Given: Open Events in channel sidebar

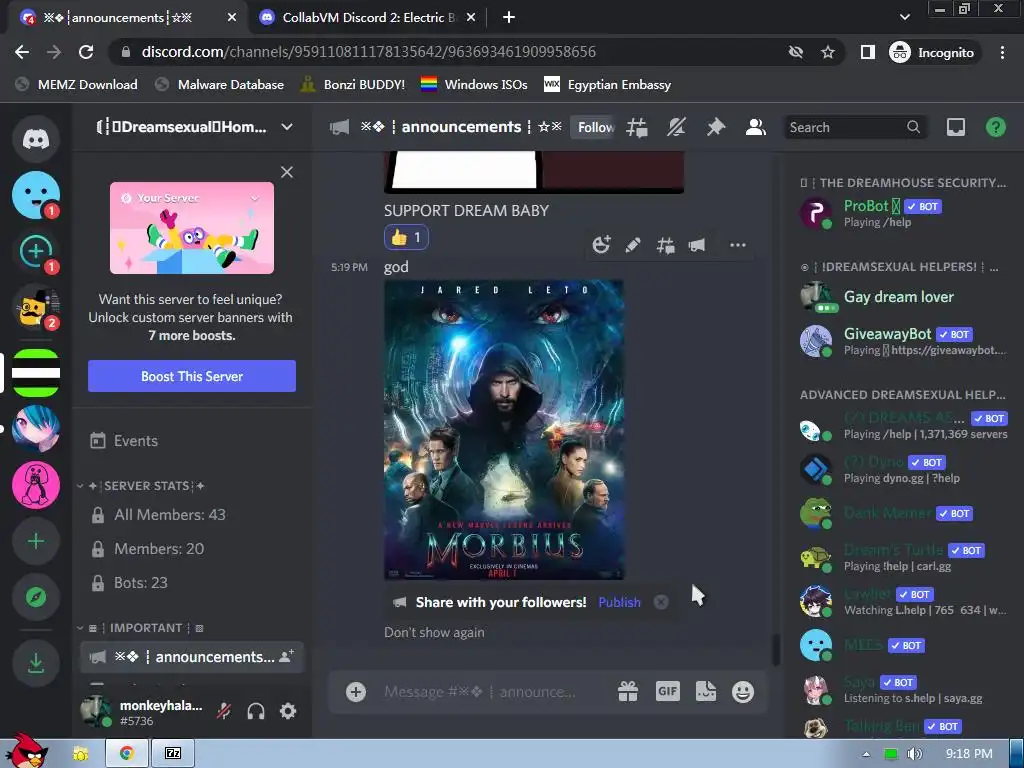Looking at the screenshot, I should pos(192,441).
